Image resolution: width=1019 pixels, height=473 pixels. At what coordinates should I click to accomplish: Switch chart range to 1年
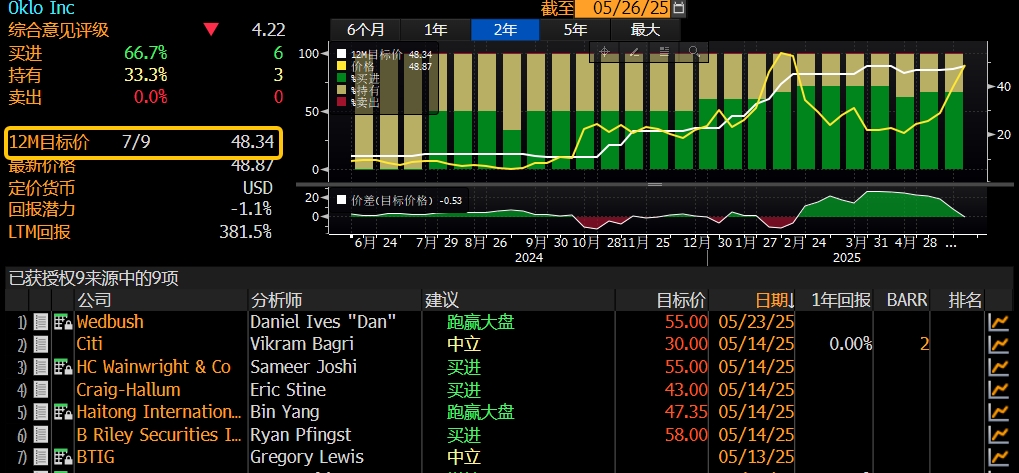click(435, 29)
